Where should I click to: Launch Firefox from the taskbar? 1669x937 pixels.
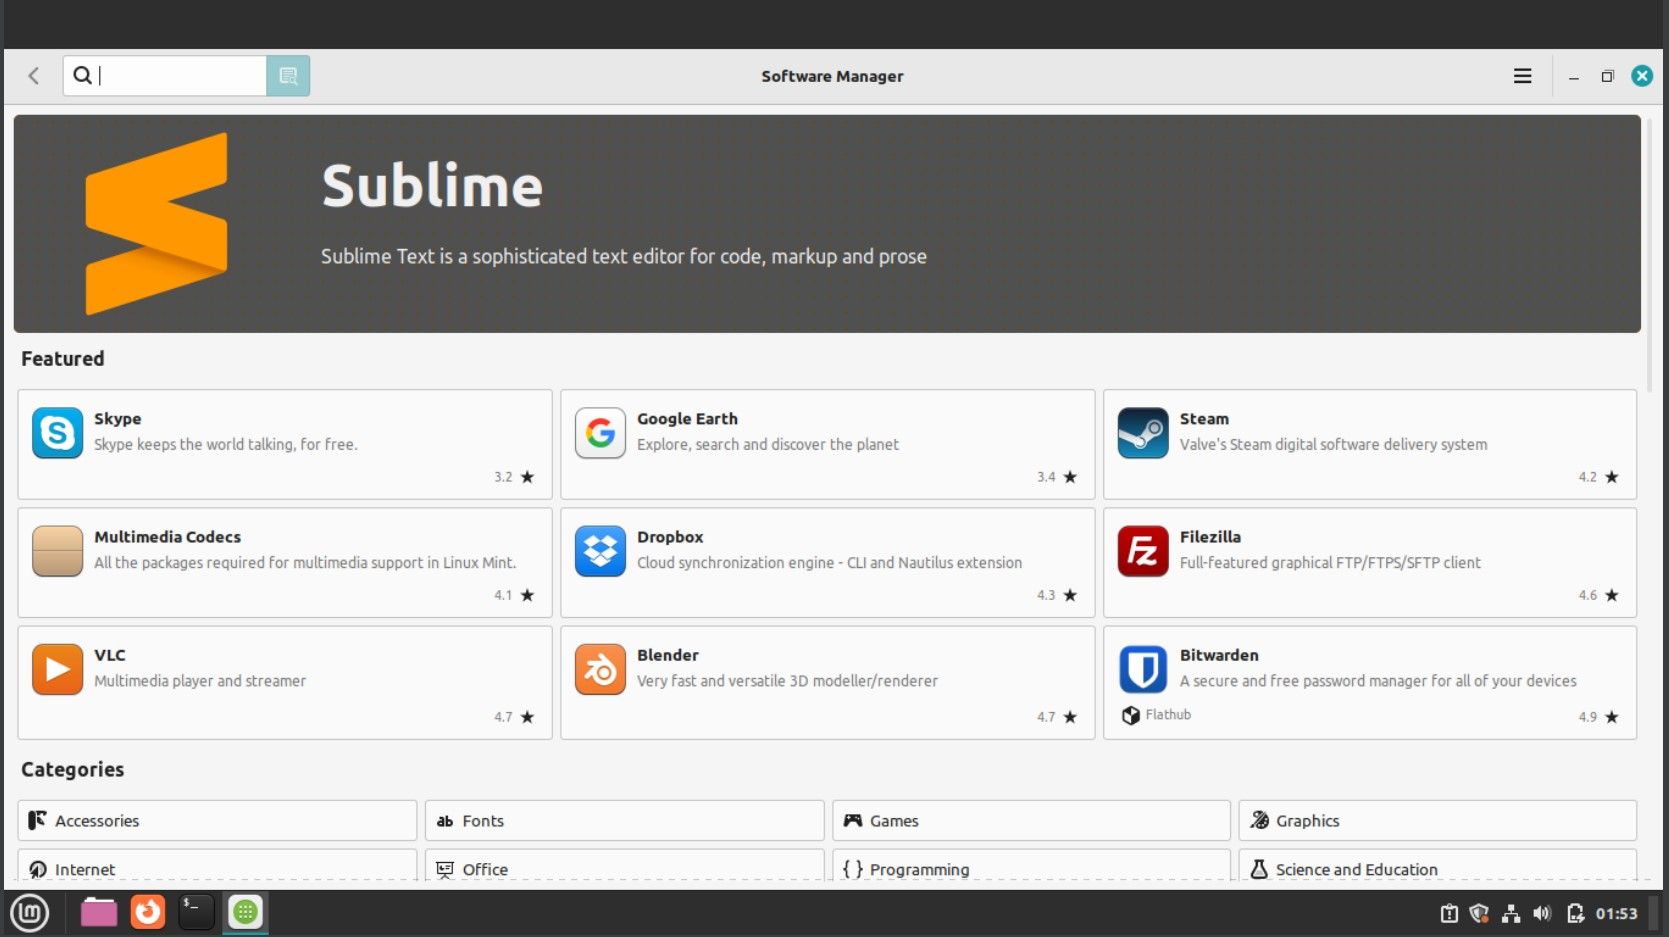point(147,912)
